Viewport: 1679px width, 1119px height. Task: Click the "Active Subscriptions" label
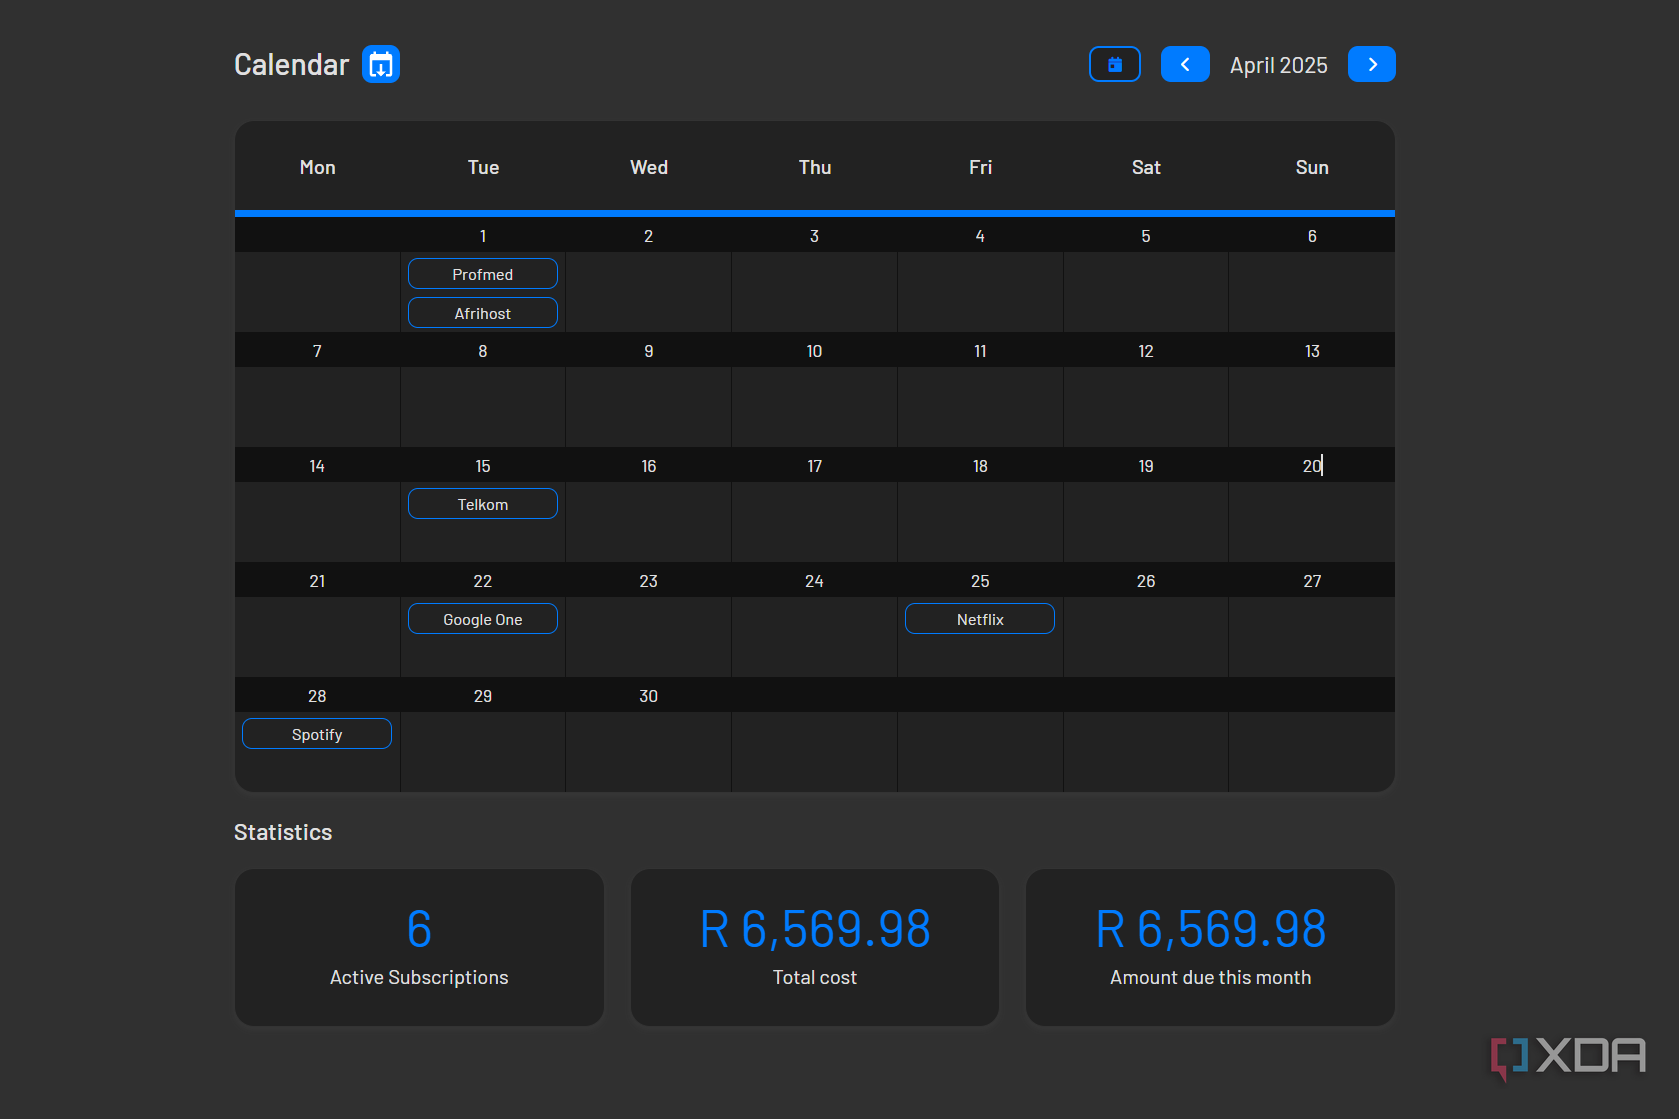(419, 977)
